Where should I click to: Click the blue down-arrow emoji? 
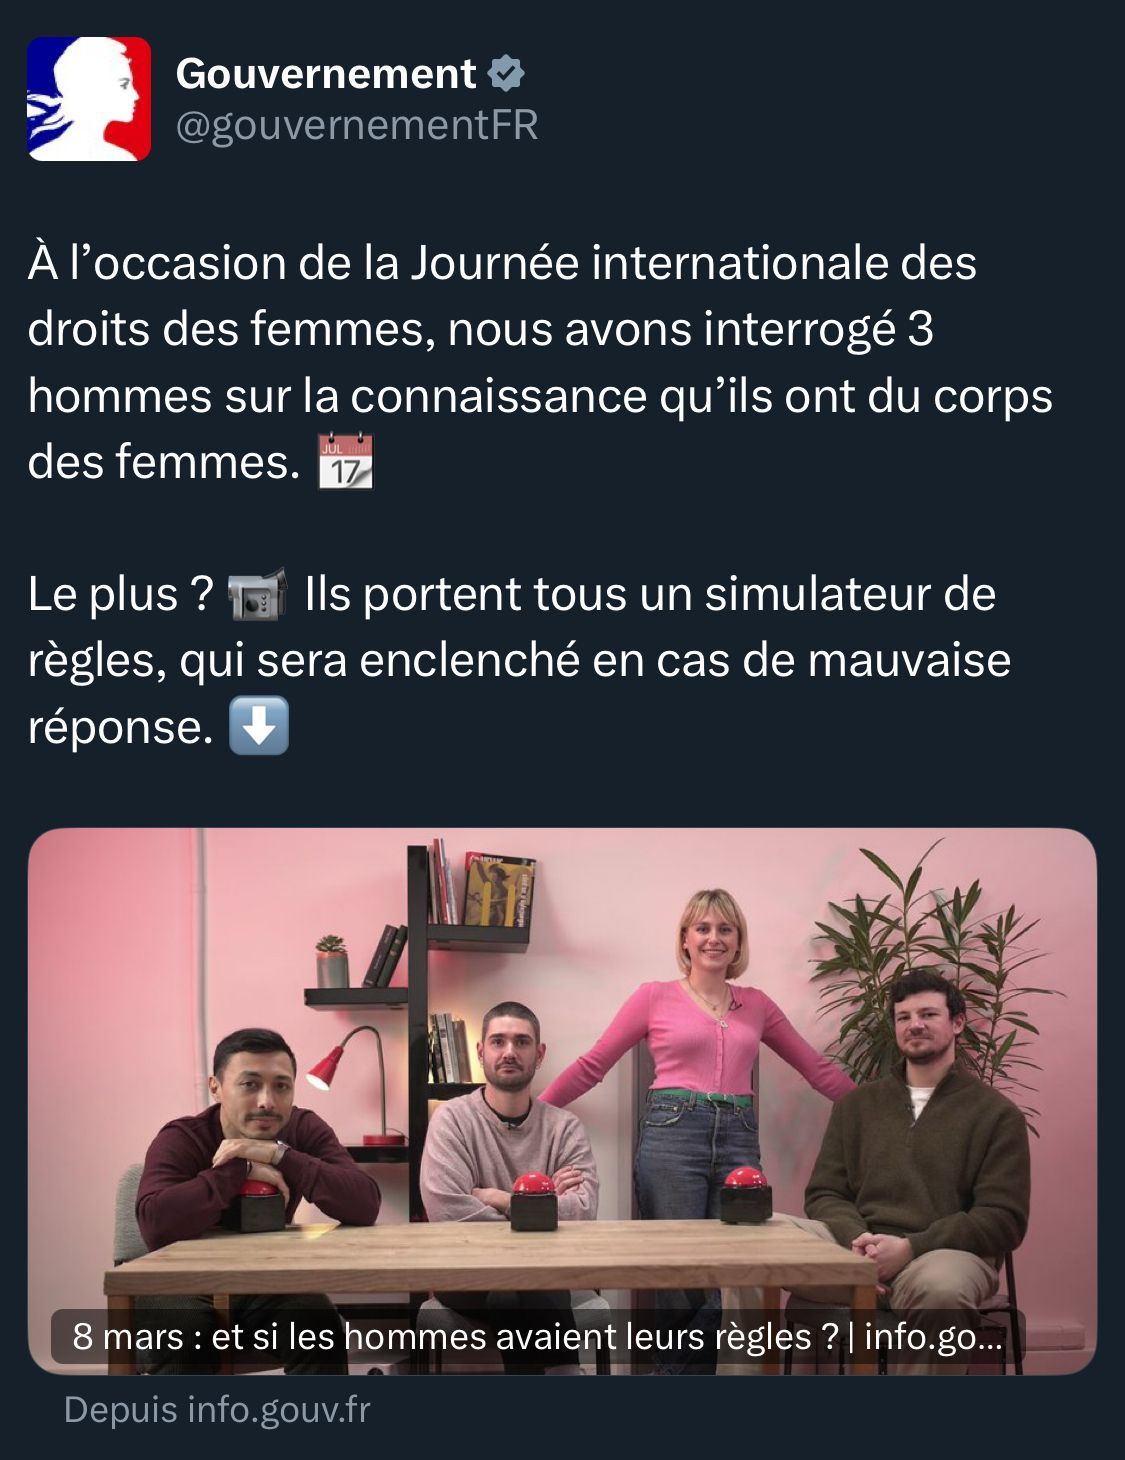(259, 725)
